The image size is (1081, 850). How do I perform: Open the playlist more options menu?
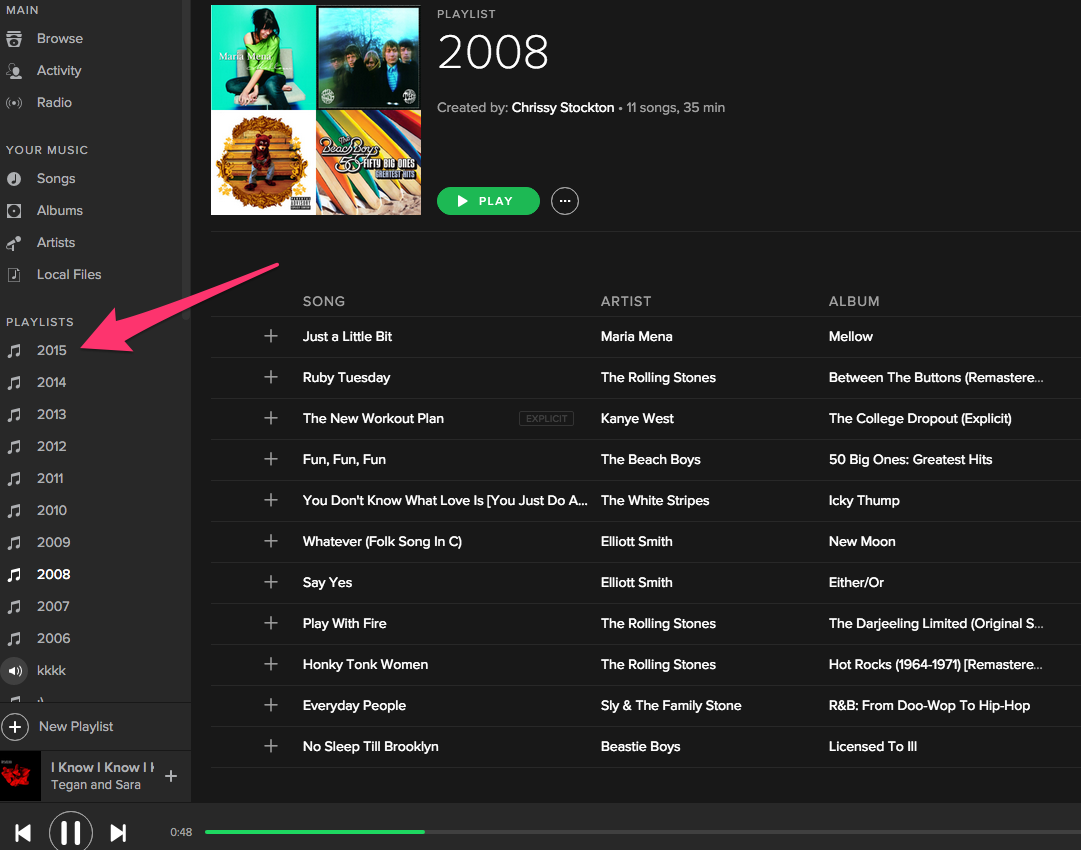click(x=565, y=201)
